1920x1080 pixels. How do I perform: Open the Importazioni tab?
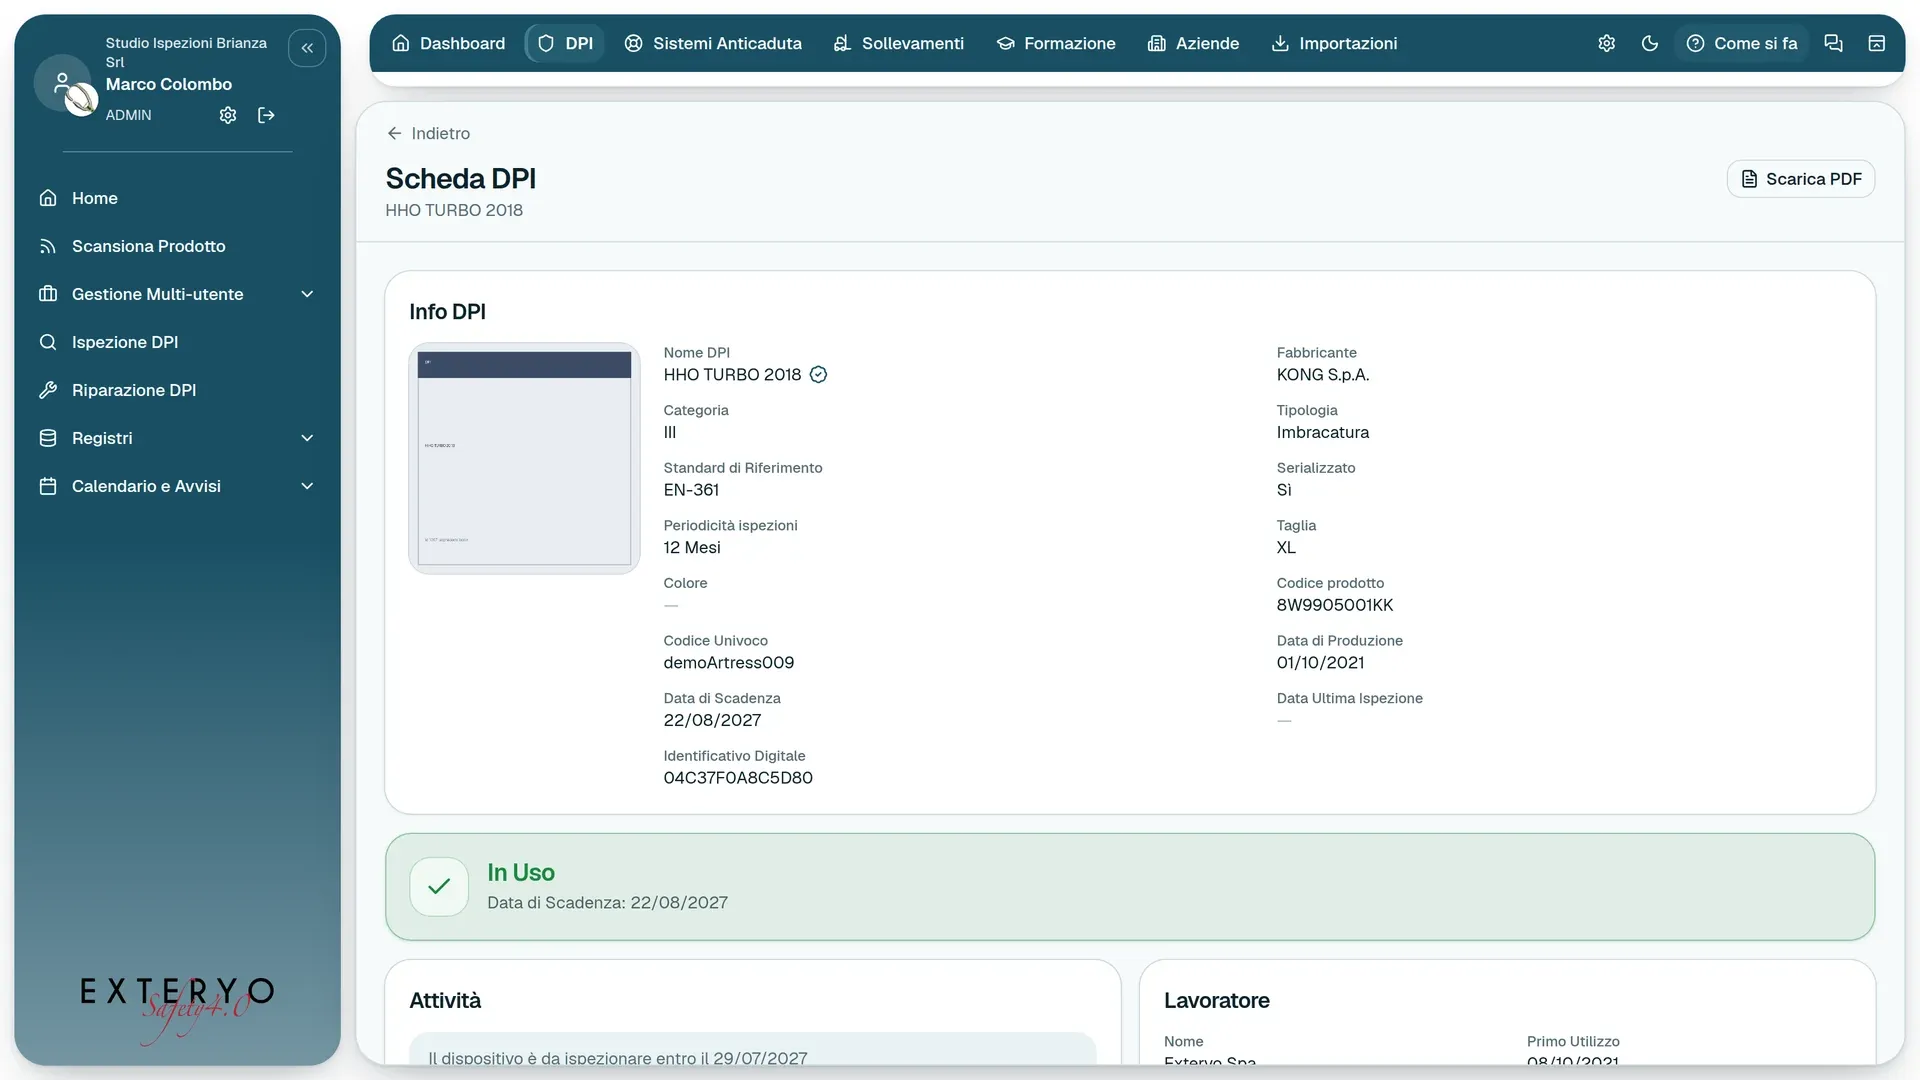1334,43
